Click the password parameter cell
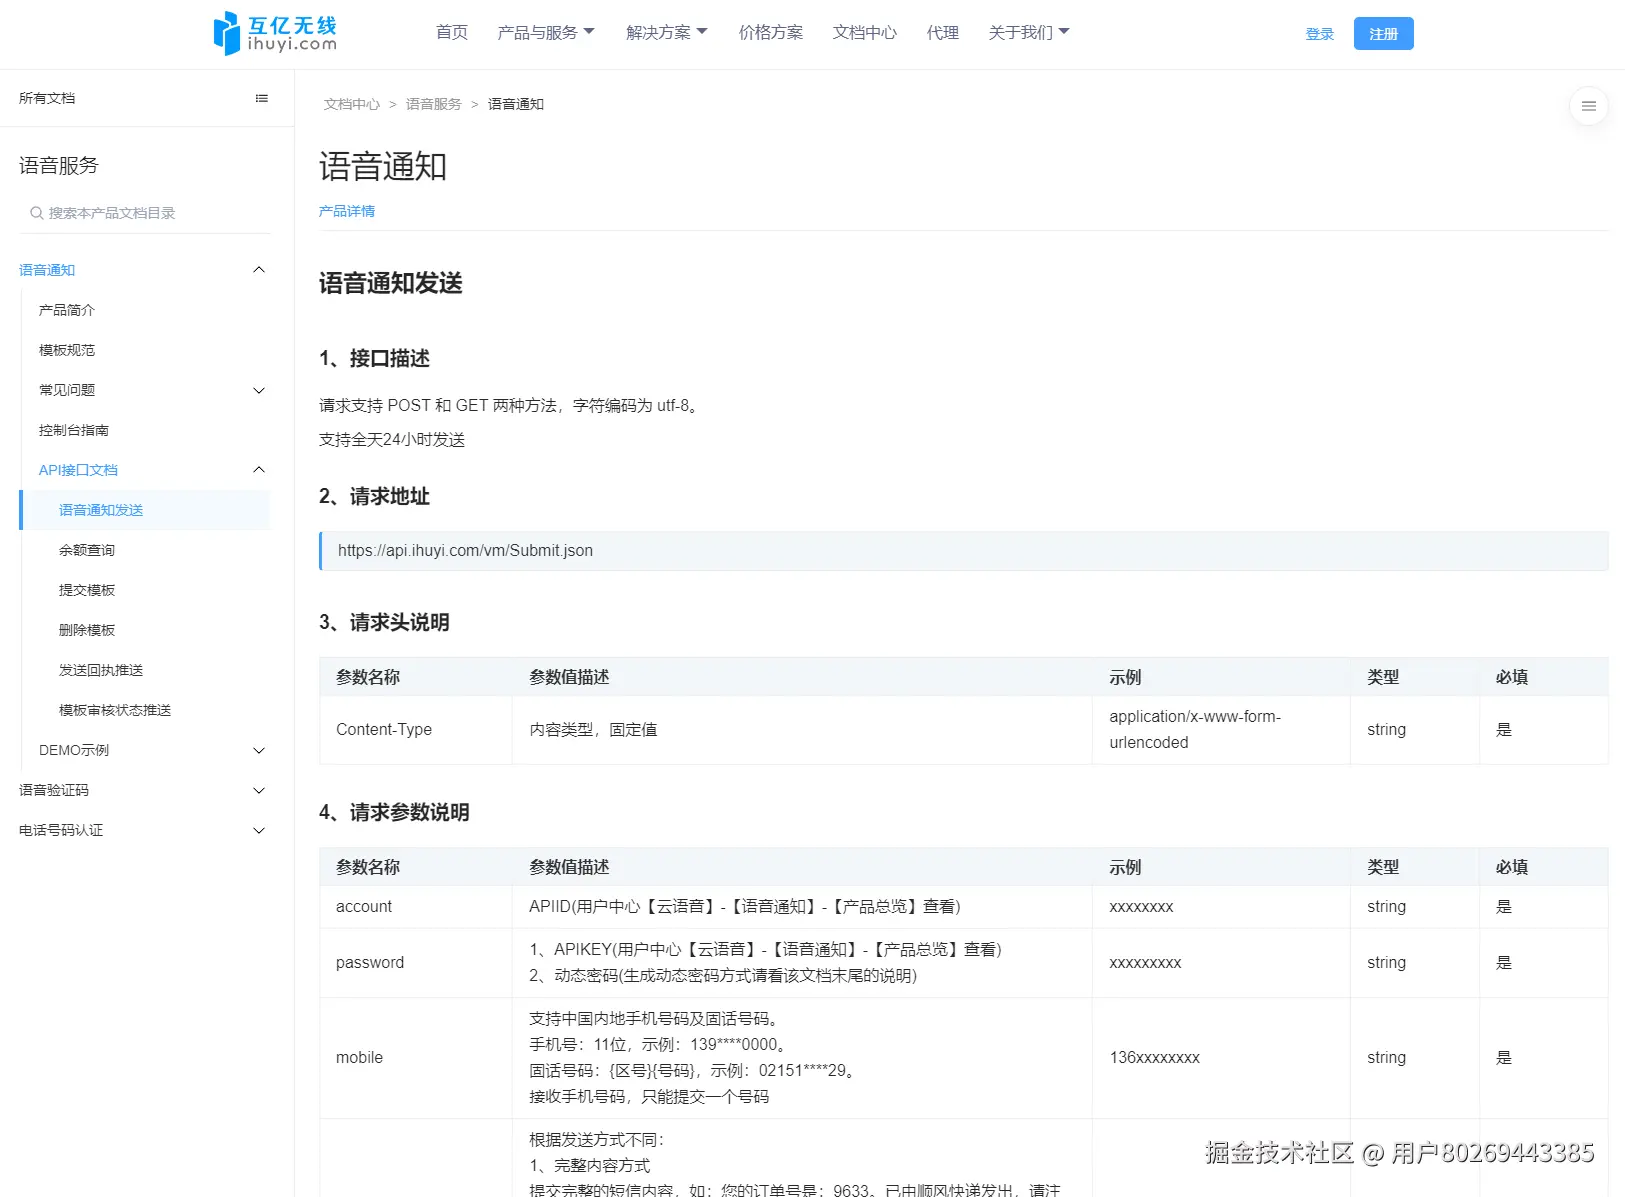 416,963
